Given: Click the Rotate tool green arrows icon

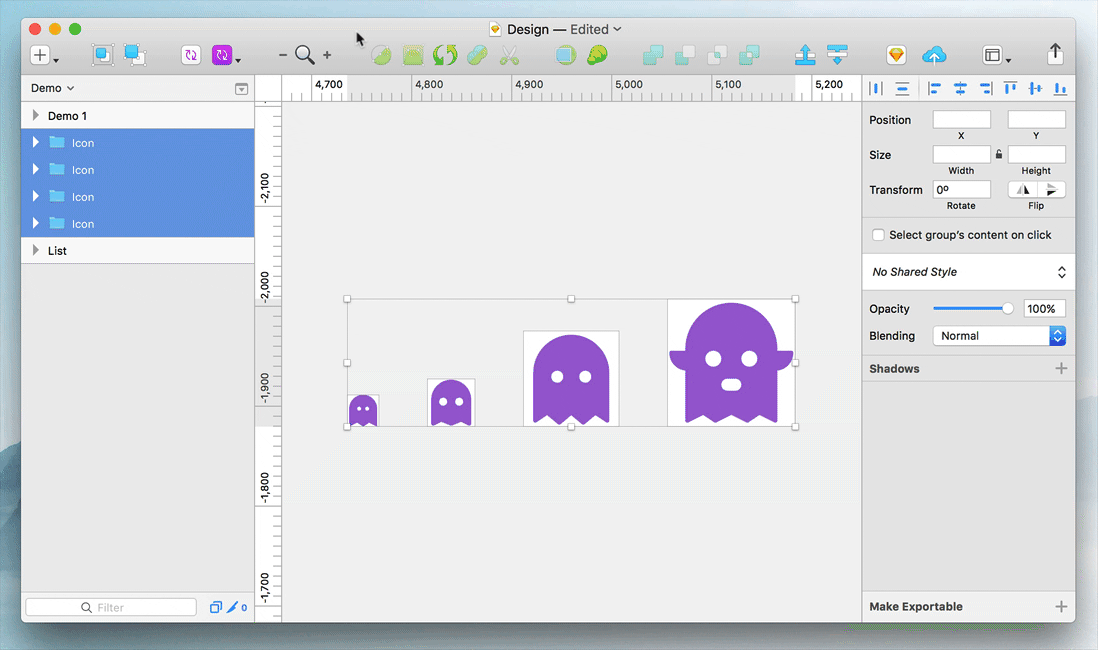Looking at the screenshot, I should pos(445,55).
